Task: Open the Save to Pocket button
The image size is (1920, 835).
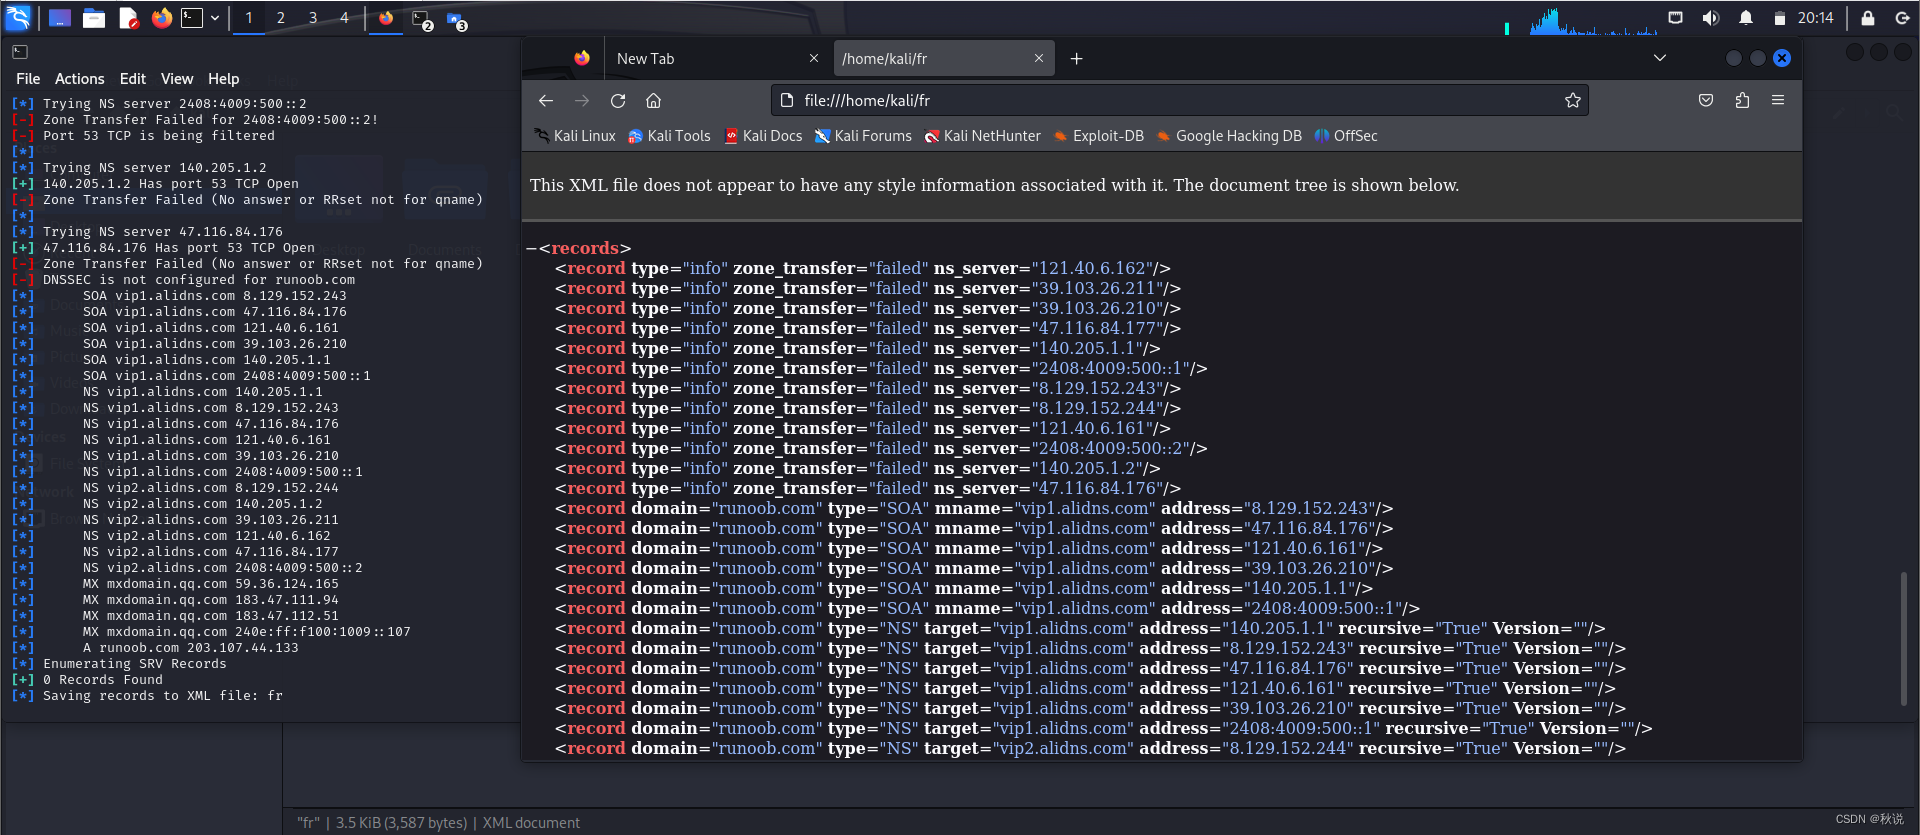Action: click(x=1706, y=100)
